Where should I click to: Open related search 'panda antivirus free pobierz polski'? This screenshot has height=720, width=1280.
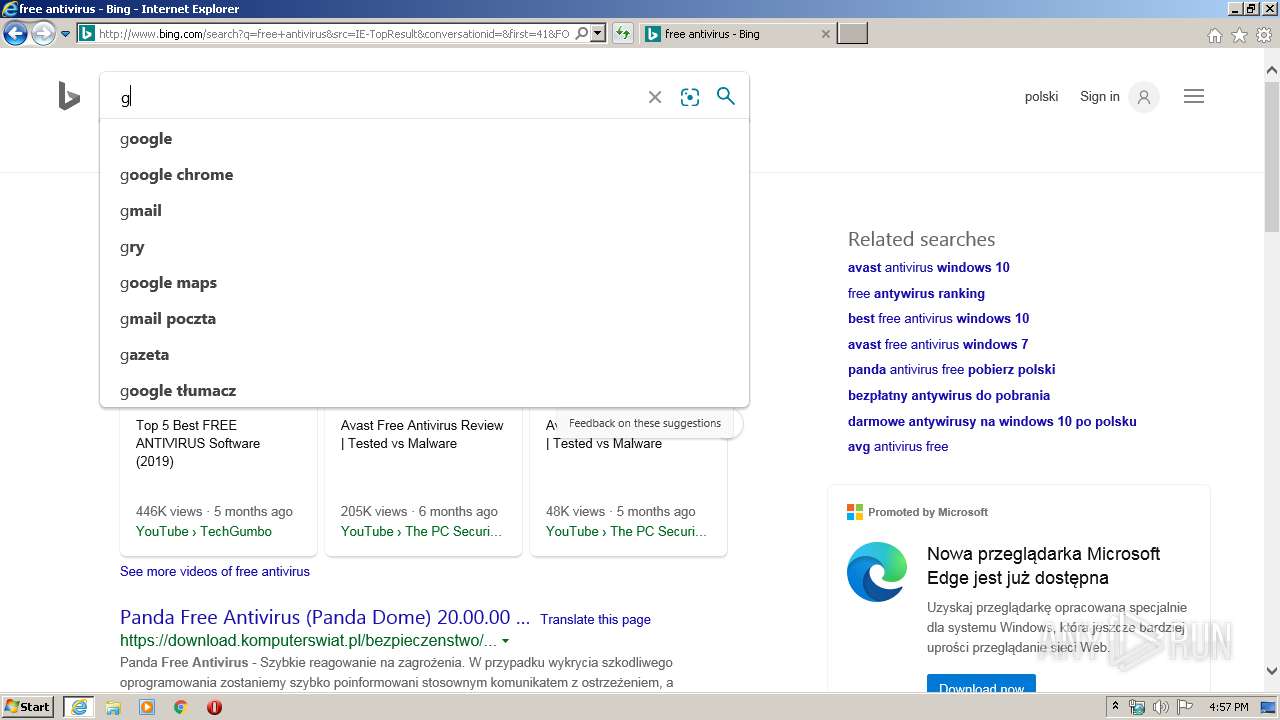952,369
